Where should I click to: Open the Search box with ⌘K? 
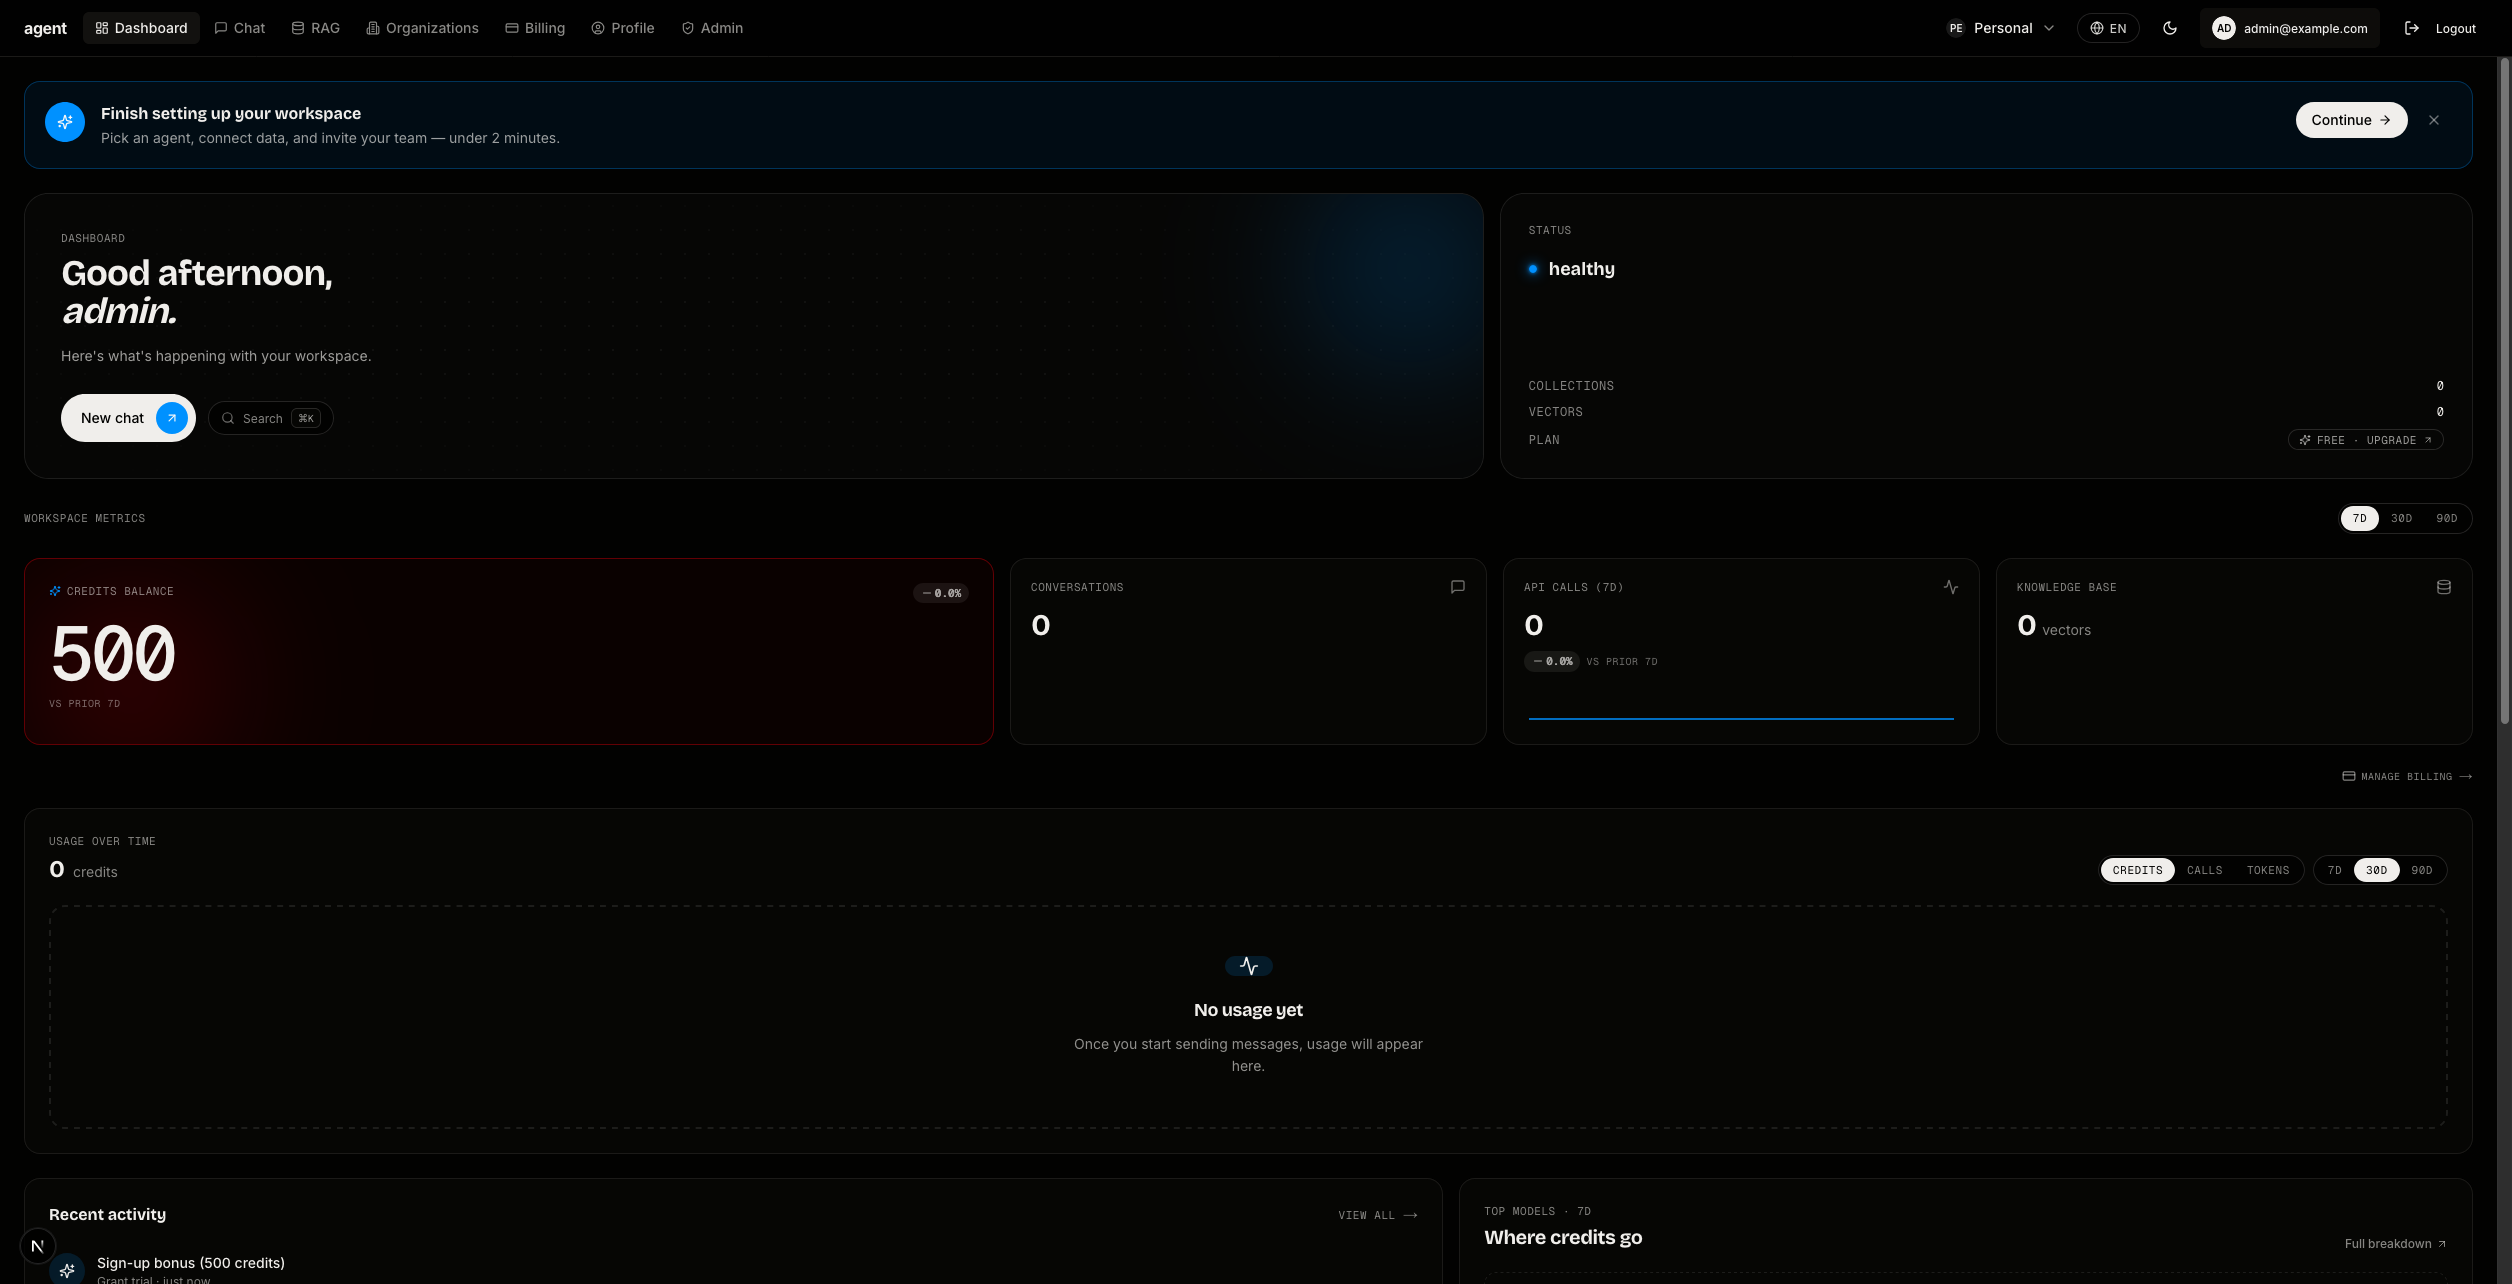(x=270, y=418)
